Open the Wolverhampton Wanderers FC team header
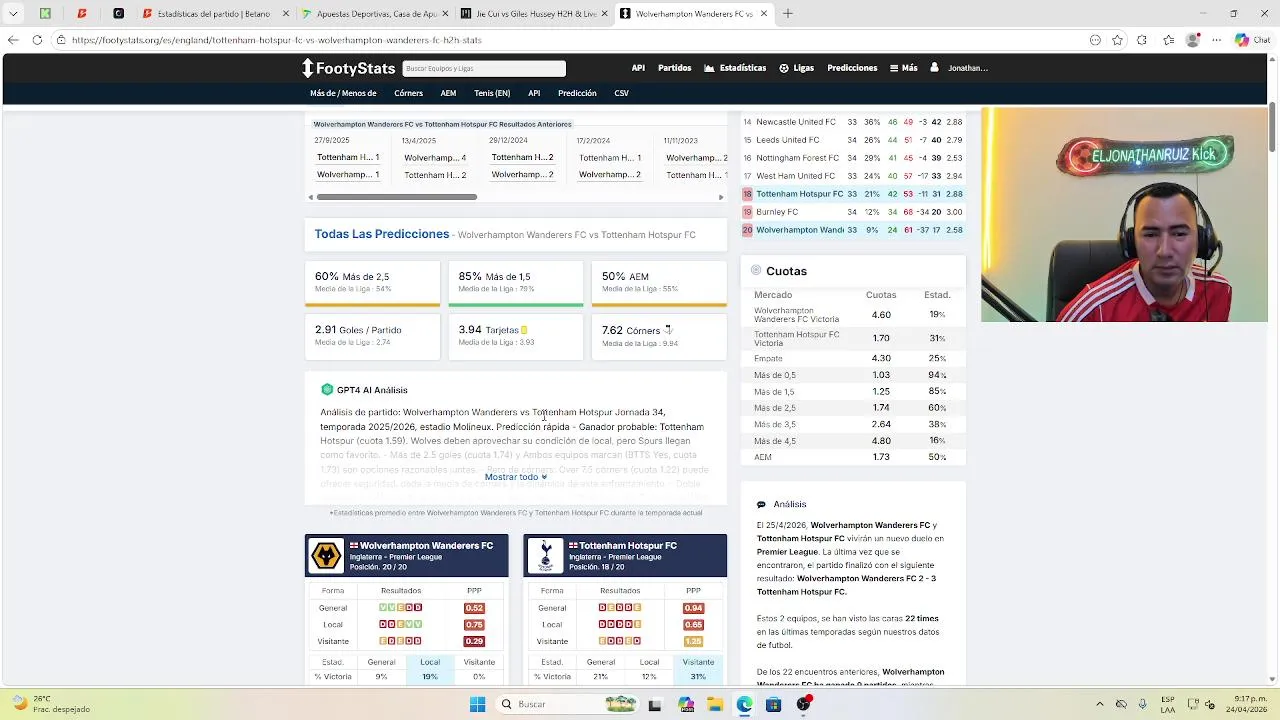 (x=407, y=556)
